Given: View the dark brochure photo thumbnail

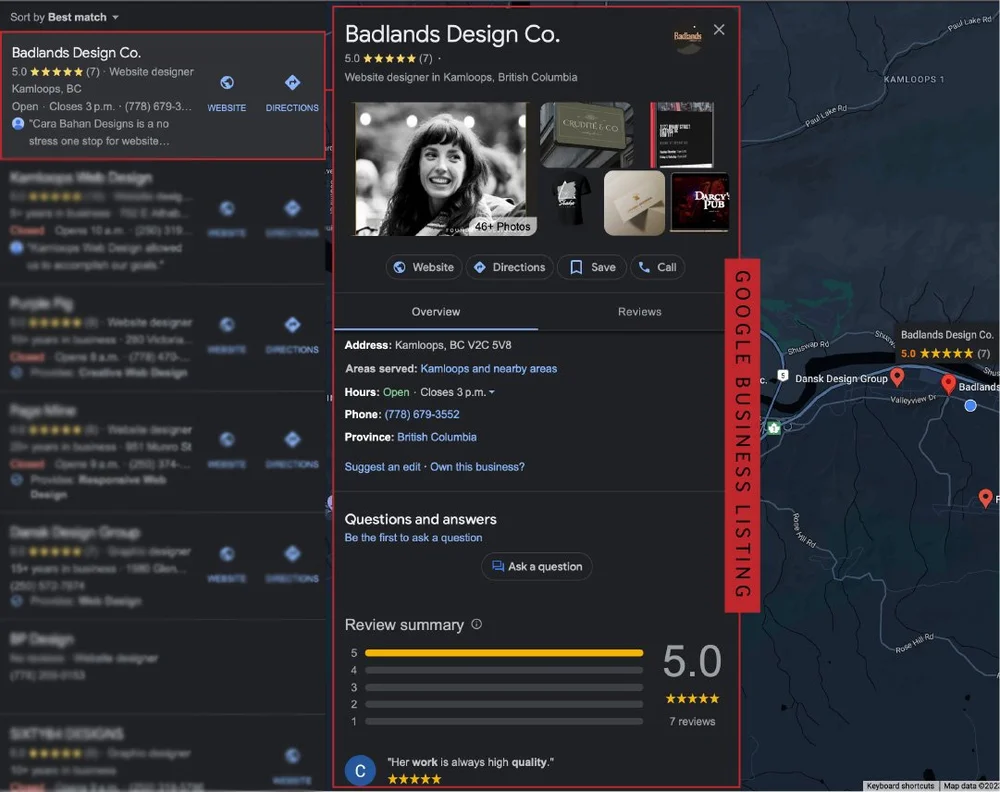Looking at the screenshot, I should [x=682, y=135].
